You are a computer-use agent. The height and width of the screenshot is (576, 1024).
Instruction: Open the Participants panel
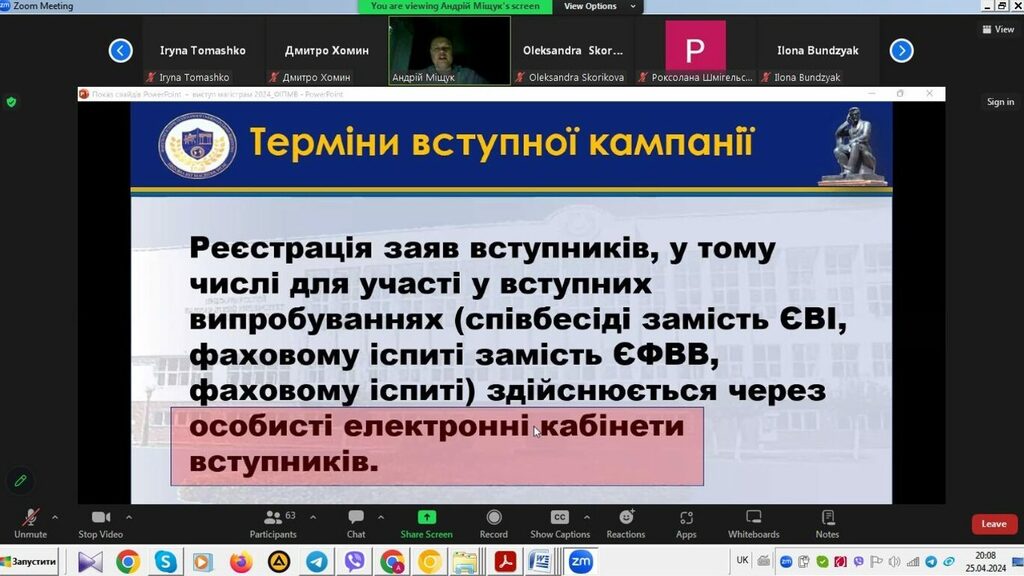(x=273, y=522)
